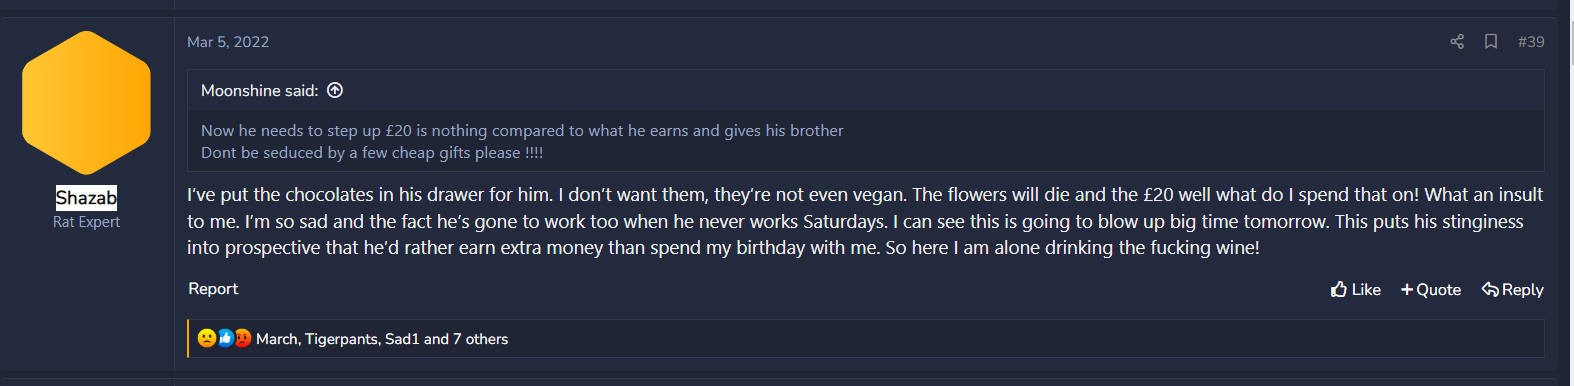Bookmark this post with the bookmark icon
Viewport: 1574px width, 386px height.
pyautogui.click(x=1491, y=41)
